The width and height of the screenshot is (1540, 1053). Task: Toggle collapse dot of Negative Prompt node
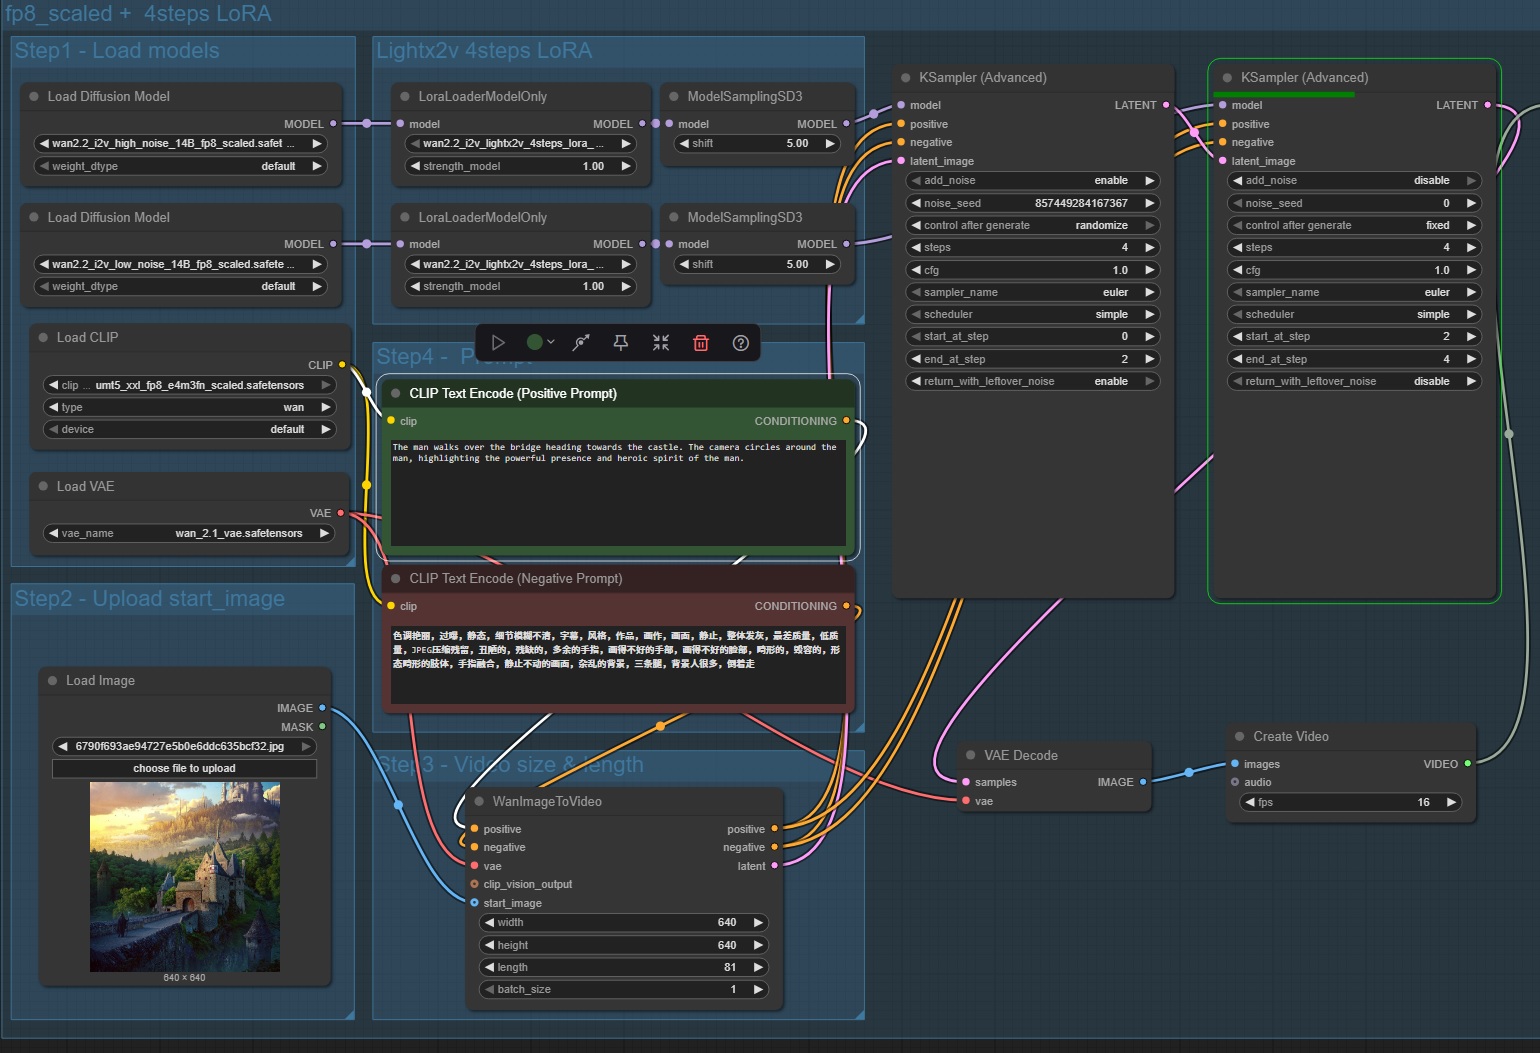click(x=396, y=578)
